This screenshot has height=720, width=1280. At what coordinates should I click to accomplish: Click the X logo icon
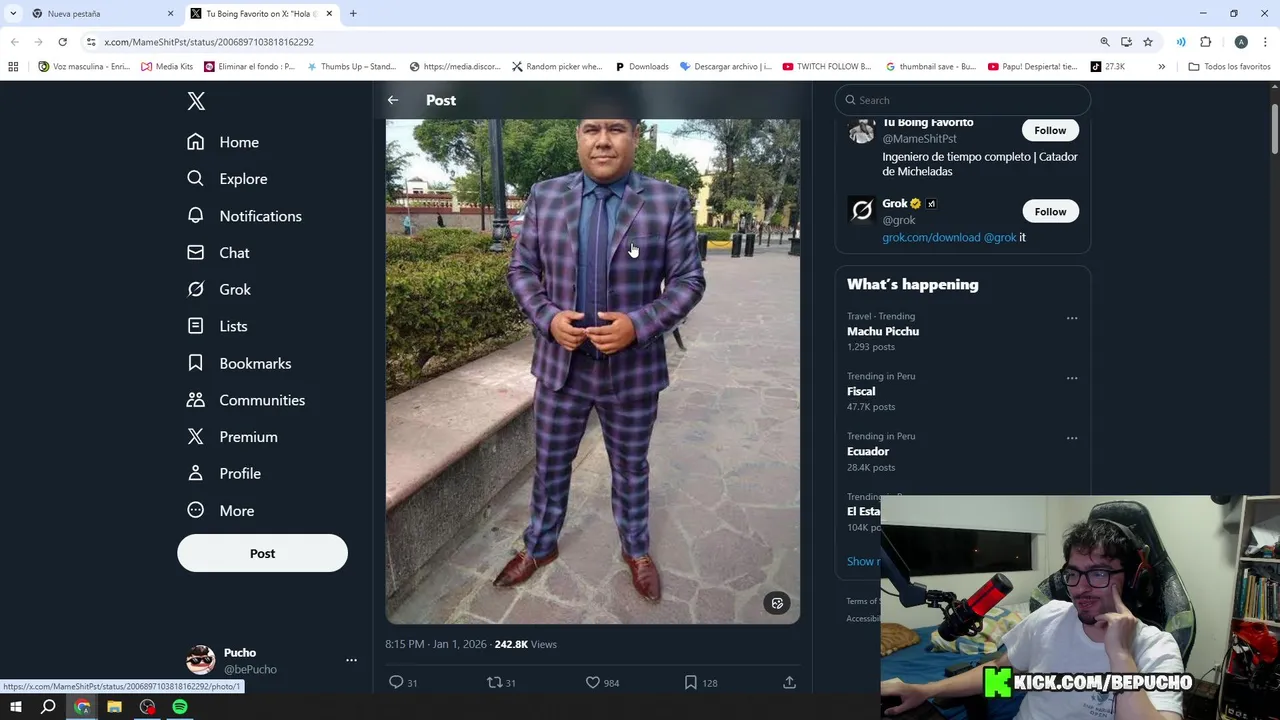click(196, 101)
